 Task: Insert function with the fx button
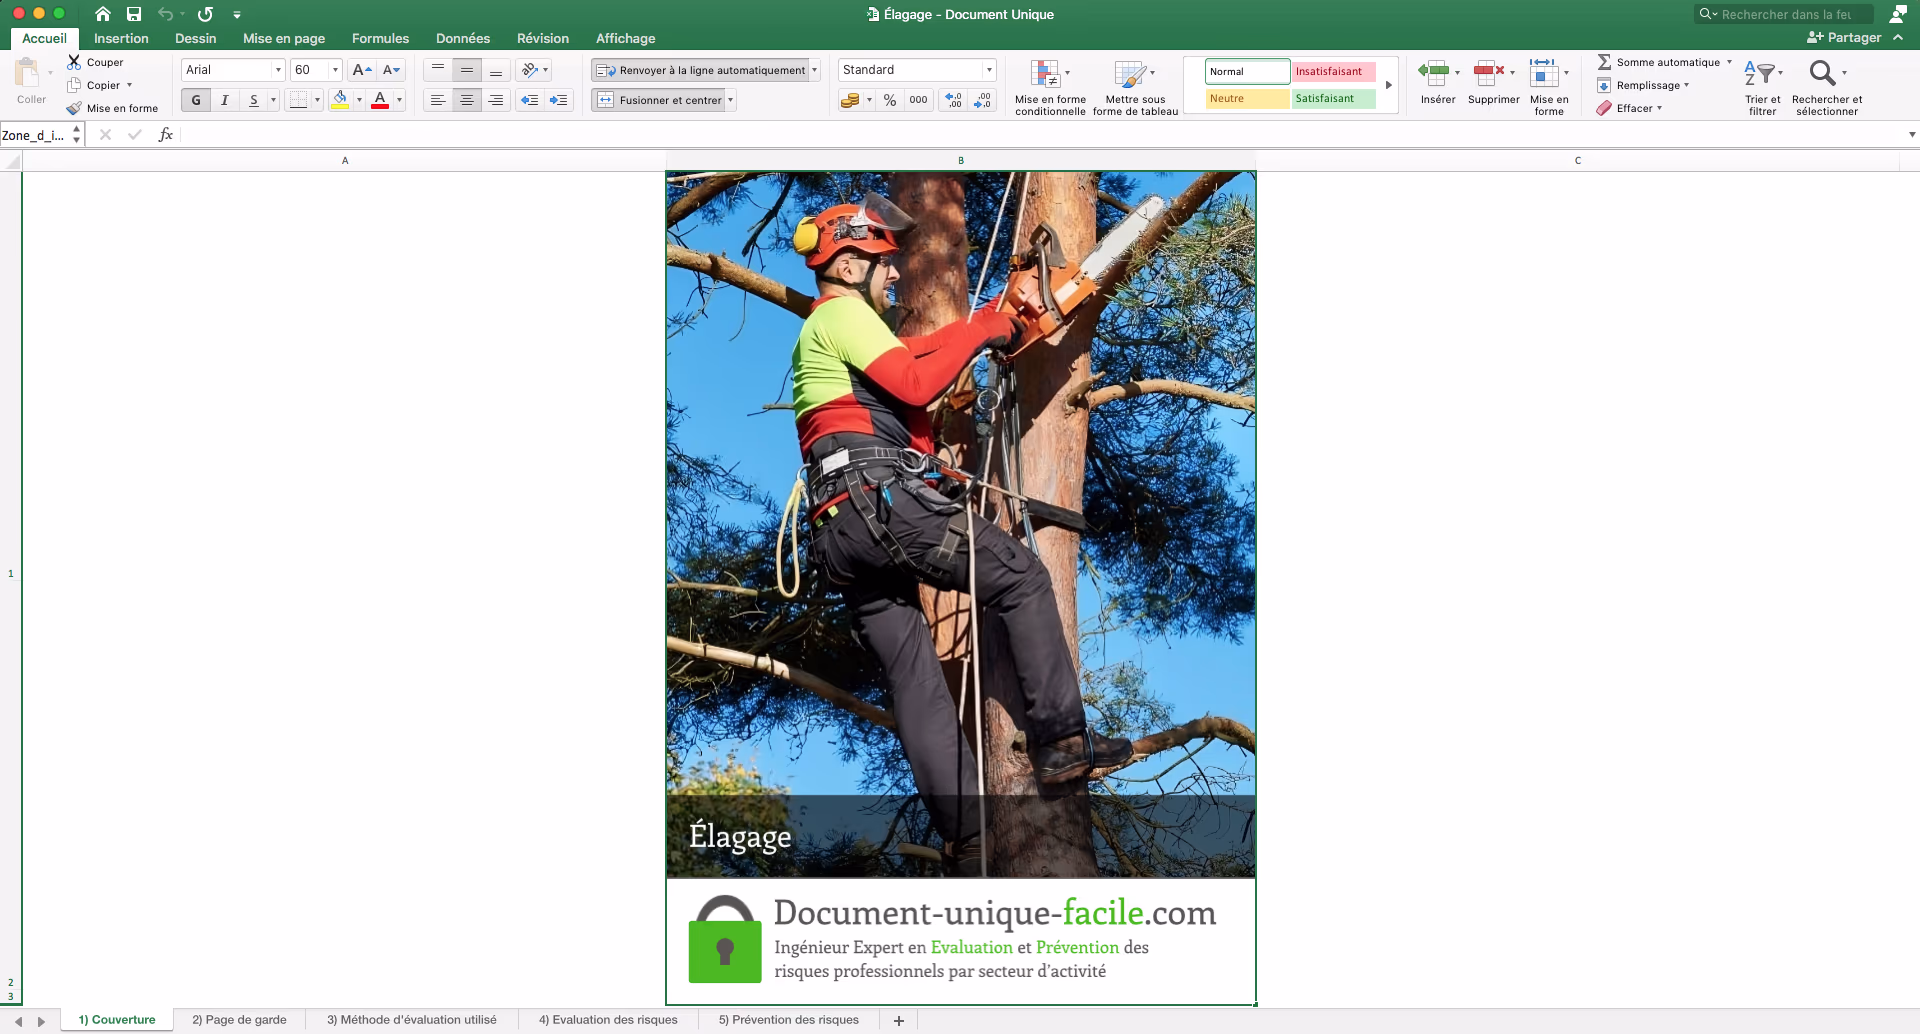[166, 135]
